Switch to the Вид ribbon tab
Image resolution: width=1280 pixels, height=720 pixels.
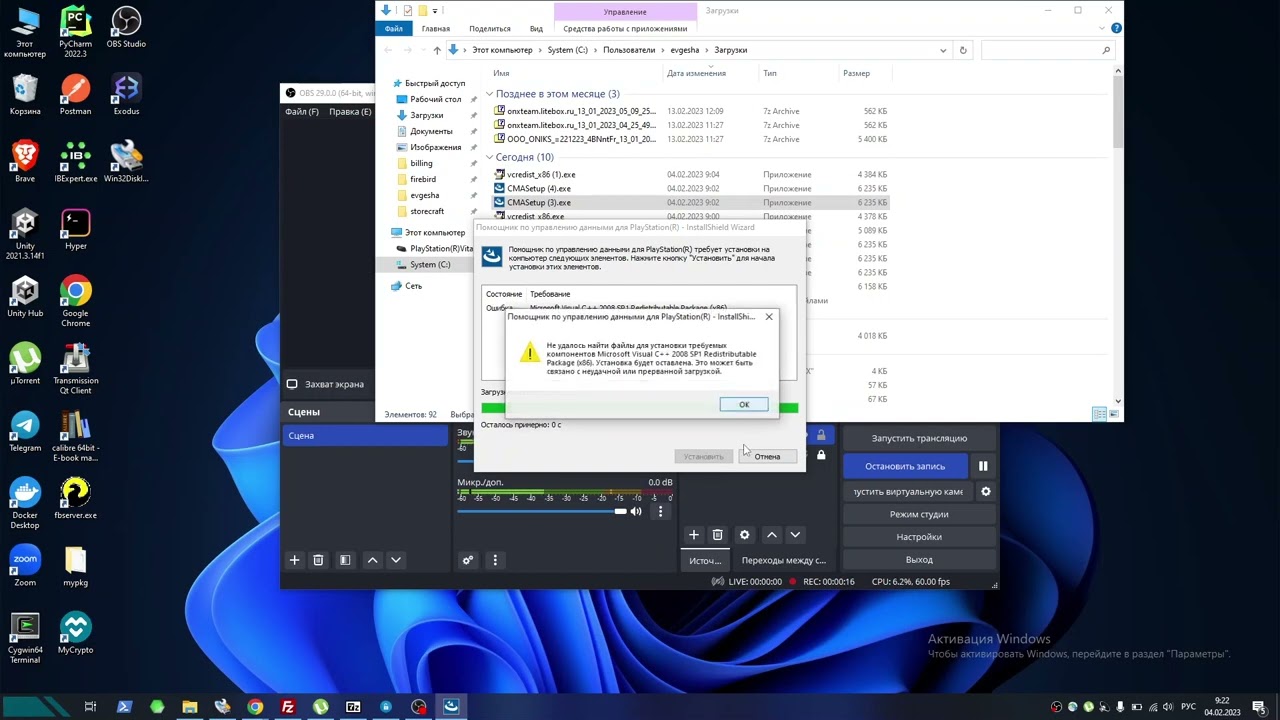click(x=537, y=29)
